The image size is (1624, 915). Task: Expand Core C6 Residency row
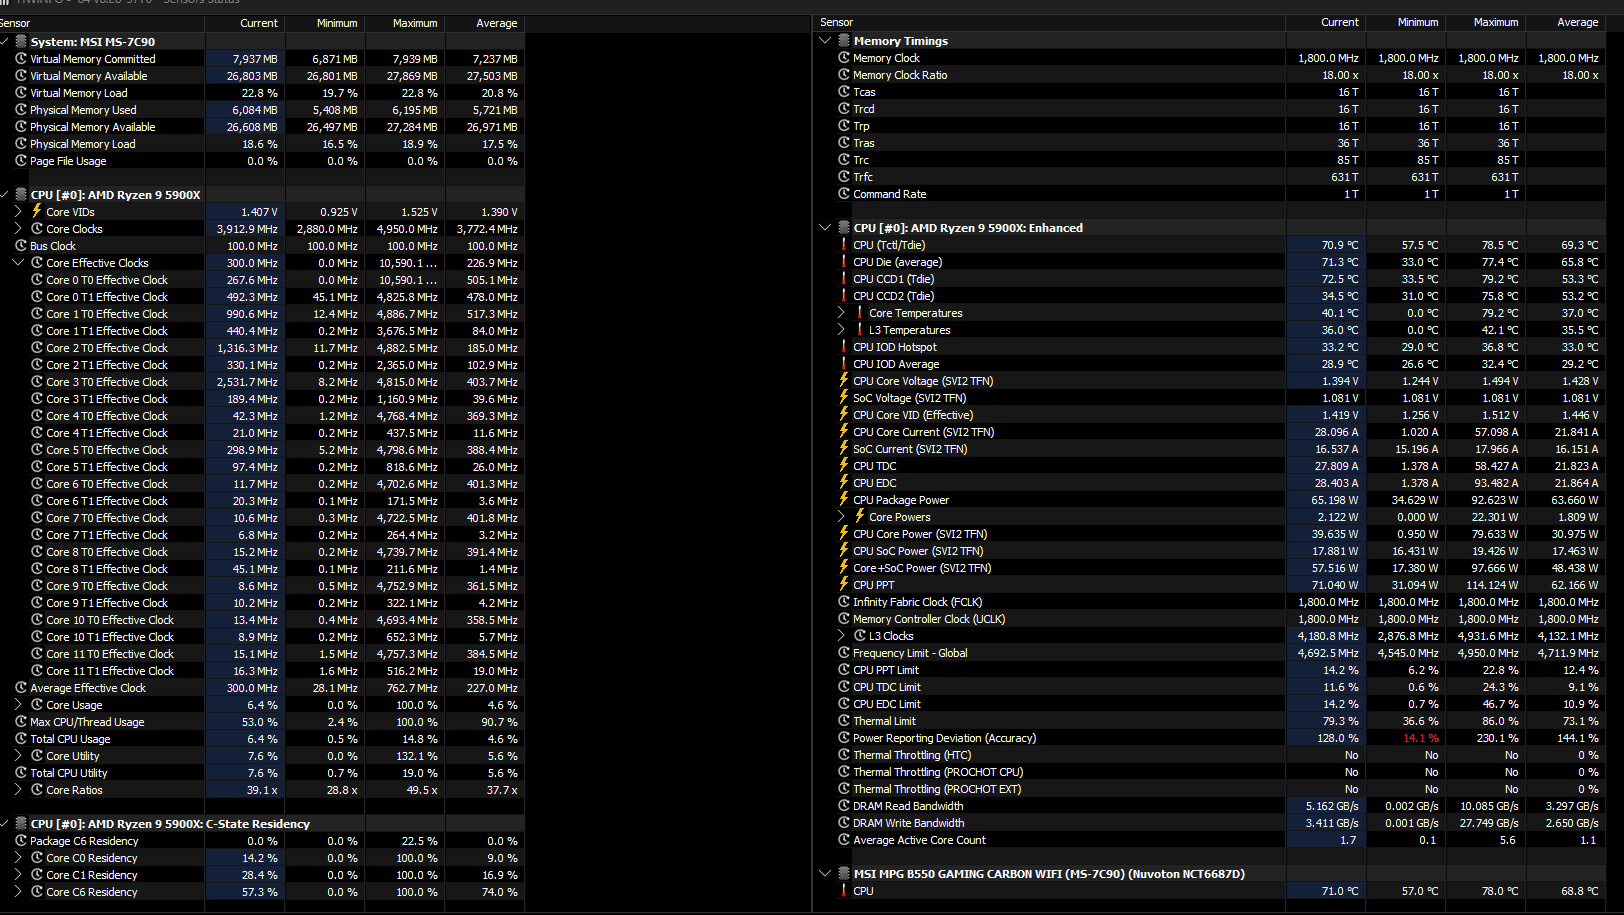point(18,891)
